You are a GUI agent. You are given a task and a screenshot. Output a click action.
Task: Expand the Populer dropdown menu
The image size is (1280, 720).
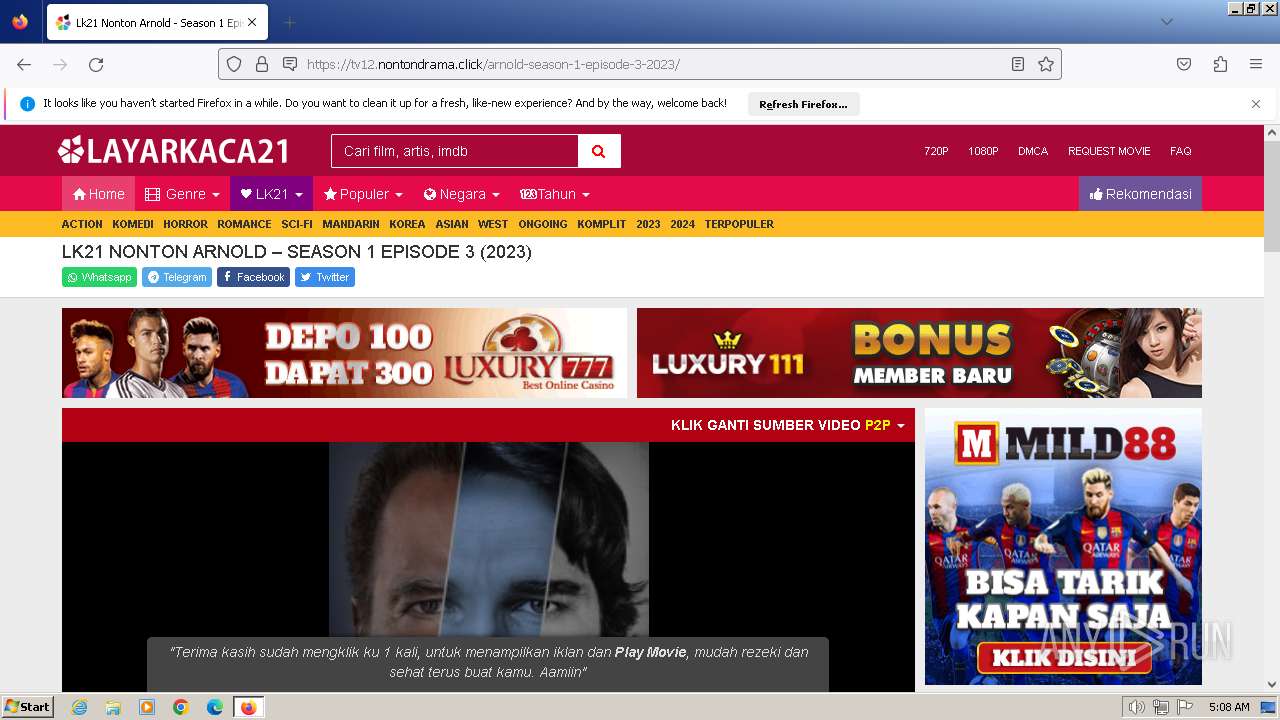pos(363,194)
